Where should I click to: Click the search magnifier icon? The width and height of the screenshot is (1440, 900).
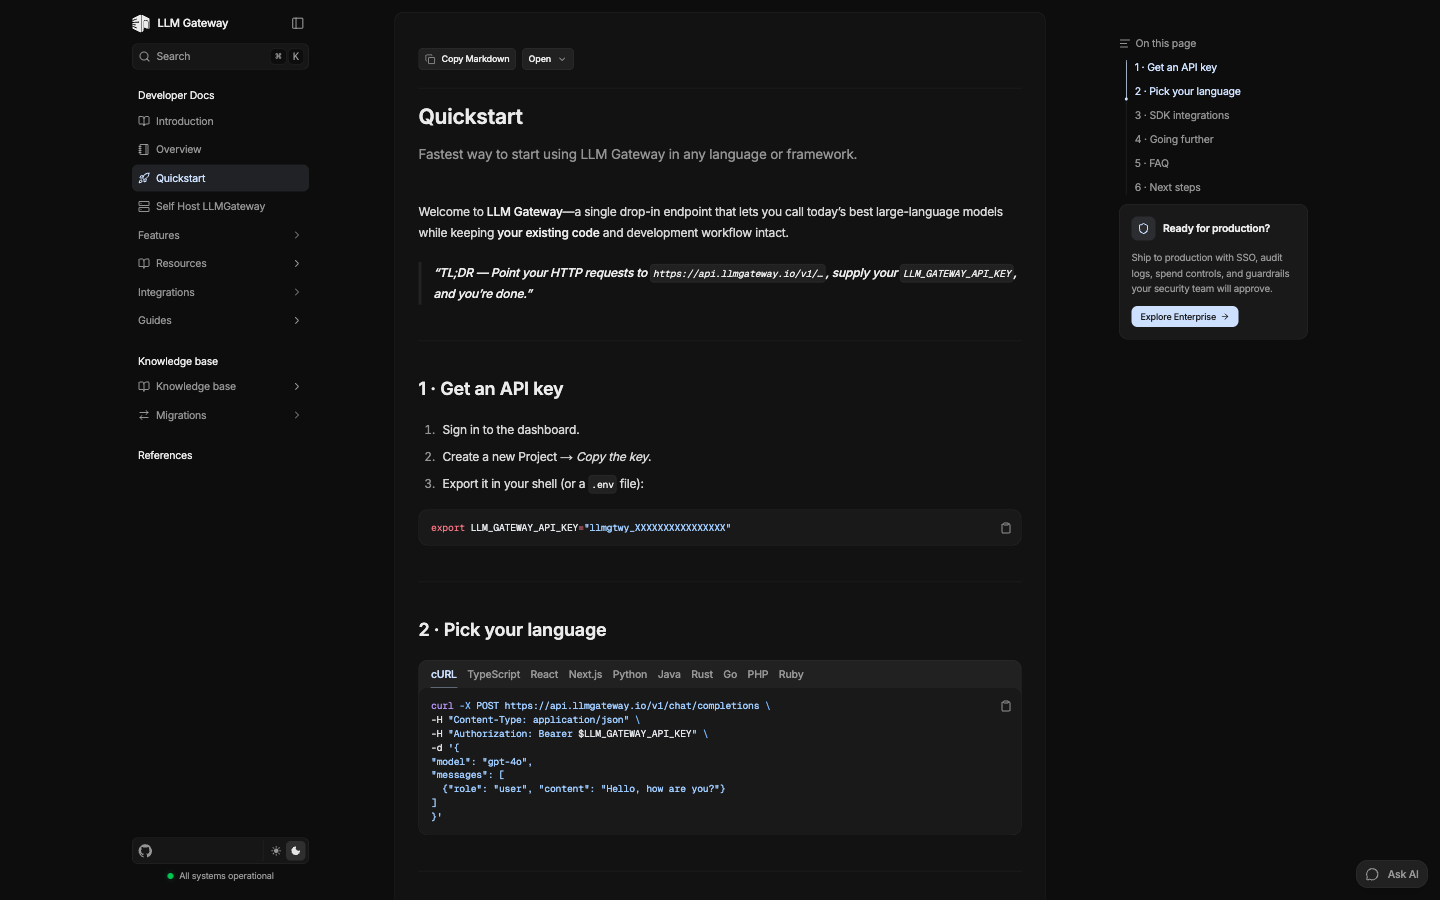click(x=145, y=57)
